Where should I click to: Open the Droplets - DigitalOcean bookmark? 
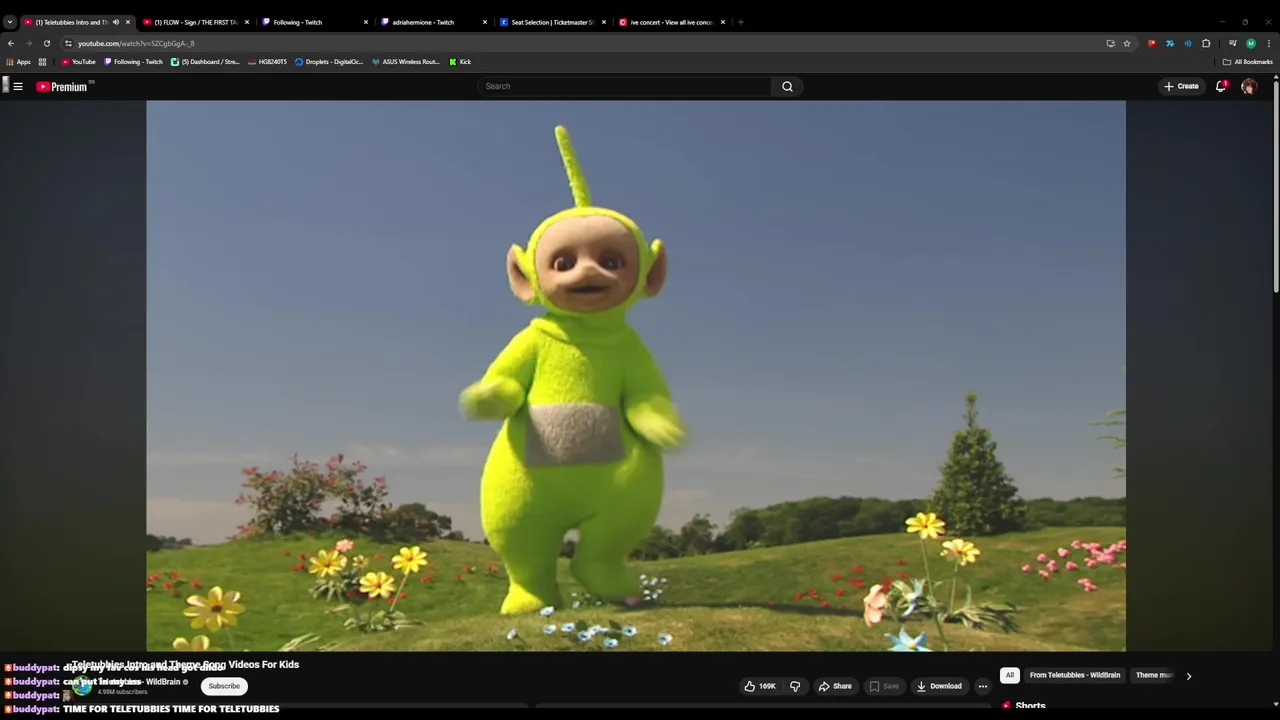tap(329, 62)
